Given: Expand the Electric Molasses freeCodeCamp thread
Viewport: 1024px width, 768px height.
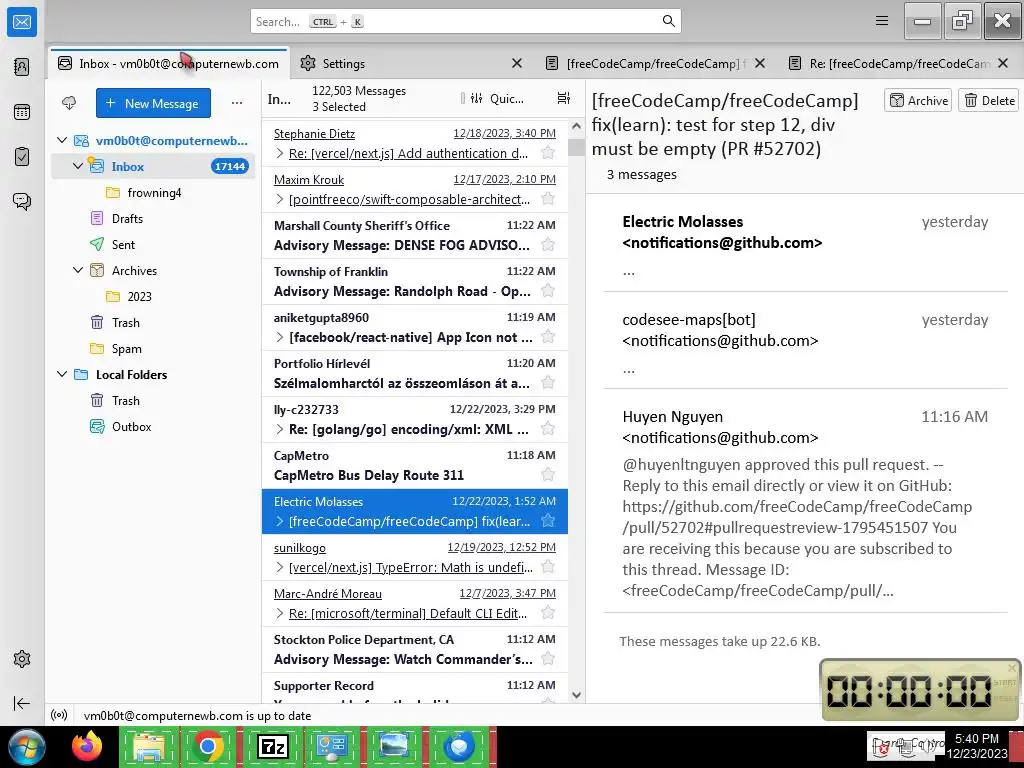Looking at the screenshot, I should pos(280,521).
